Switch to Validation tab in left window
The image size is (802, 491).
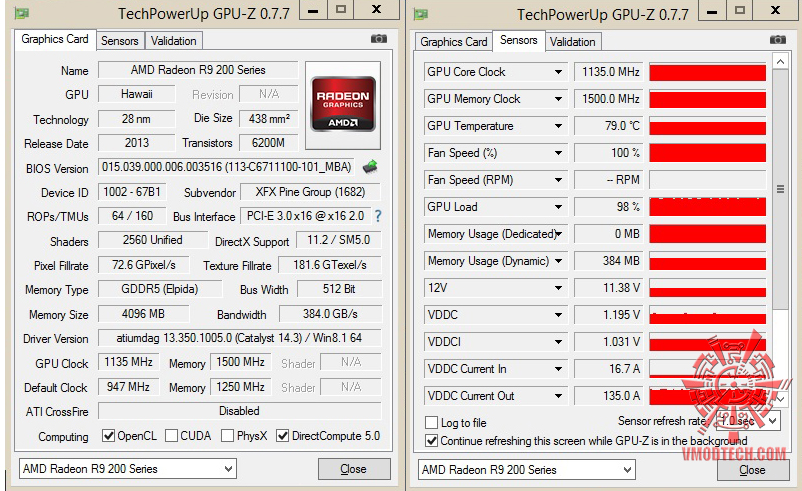(x=173, y=41)
